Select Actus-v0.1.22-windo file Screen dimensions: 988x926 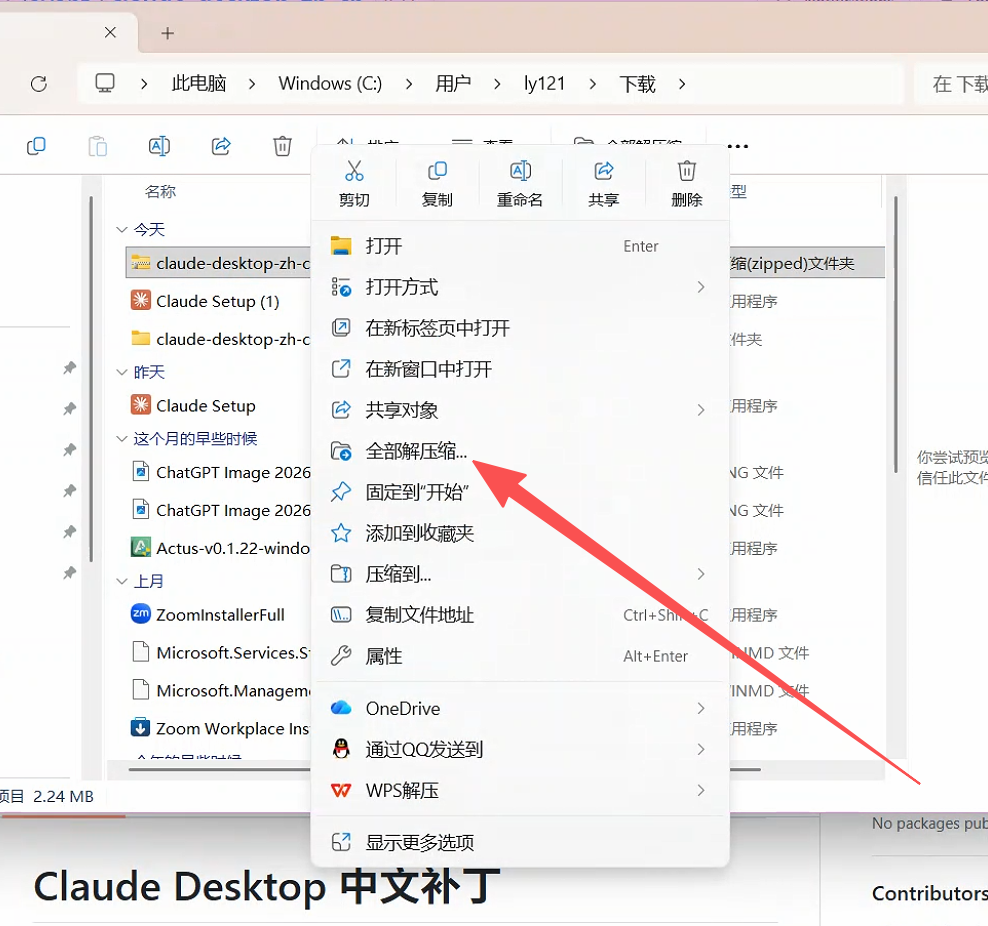pyautogui.click(x=219, y=548)
